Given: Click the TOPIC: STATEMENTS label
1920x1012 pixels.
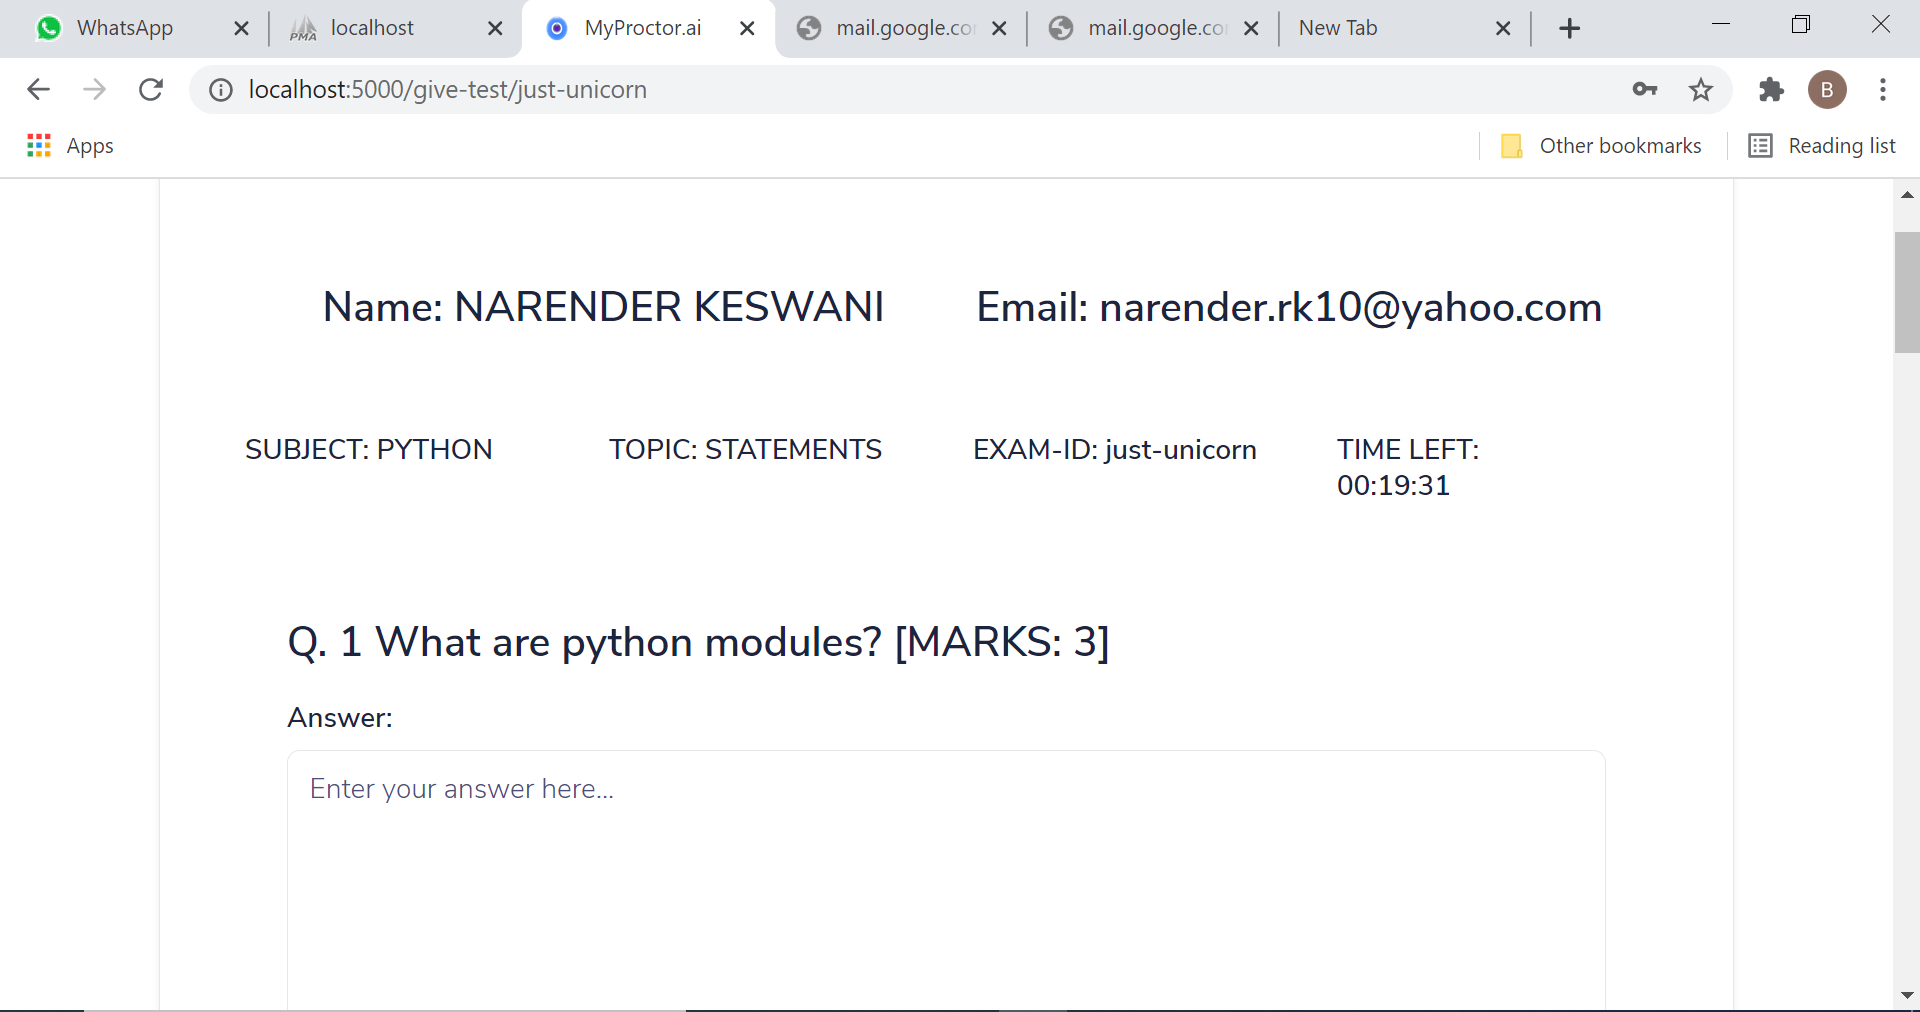Looking at the screenshot, I should pos(745,450).
